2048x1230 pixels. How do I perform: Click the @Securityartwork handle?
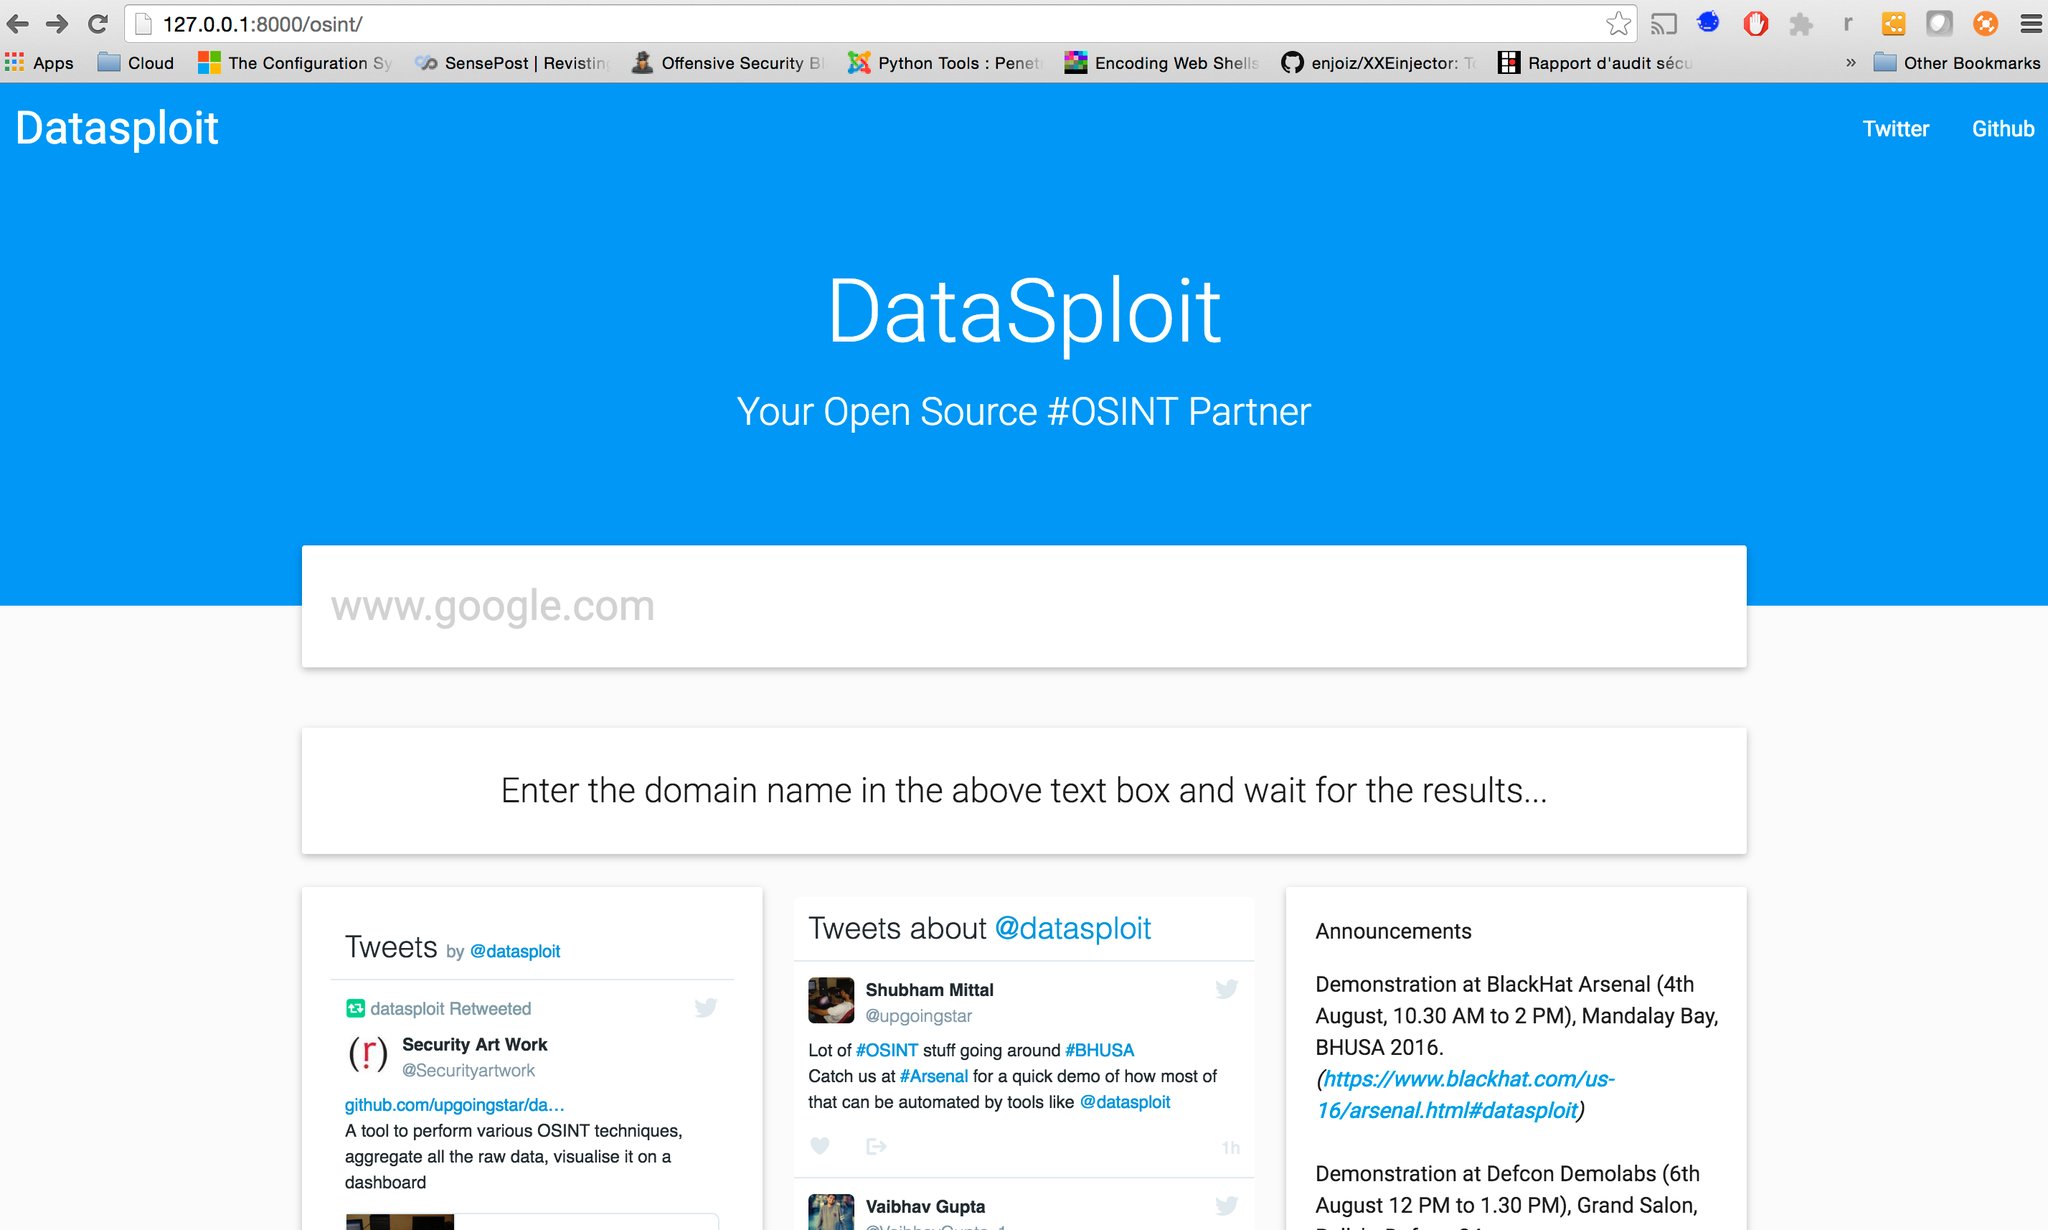(468, 1070)
